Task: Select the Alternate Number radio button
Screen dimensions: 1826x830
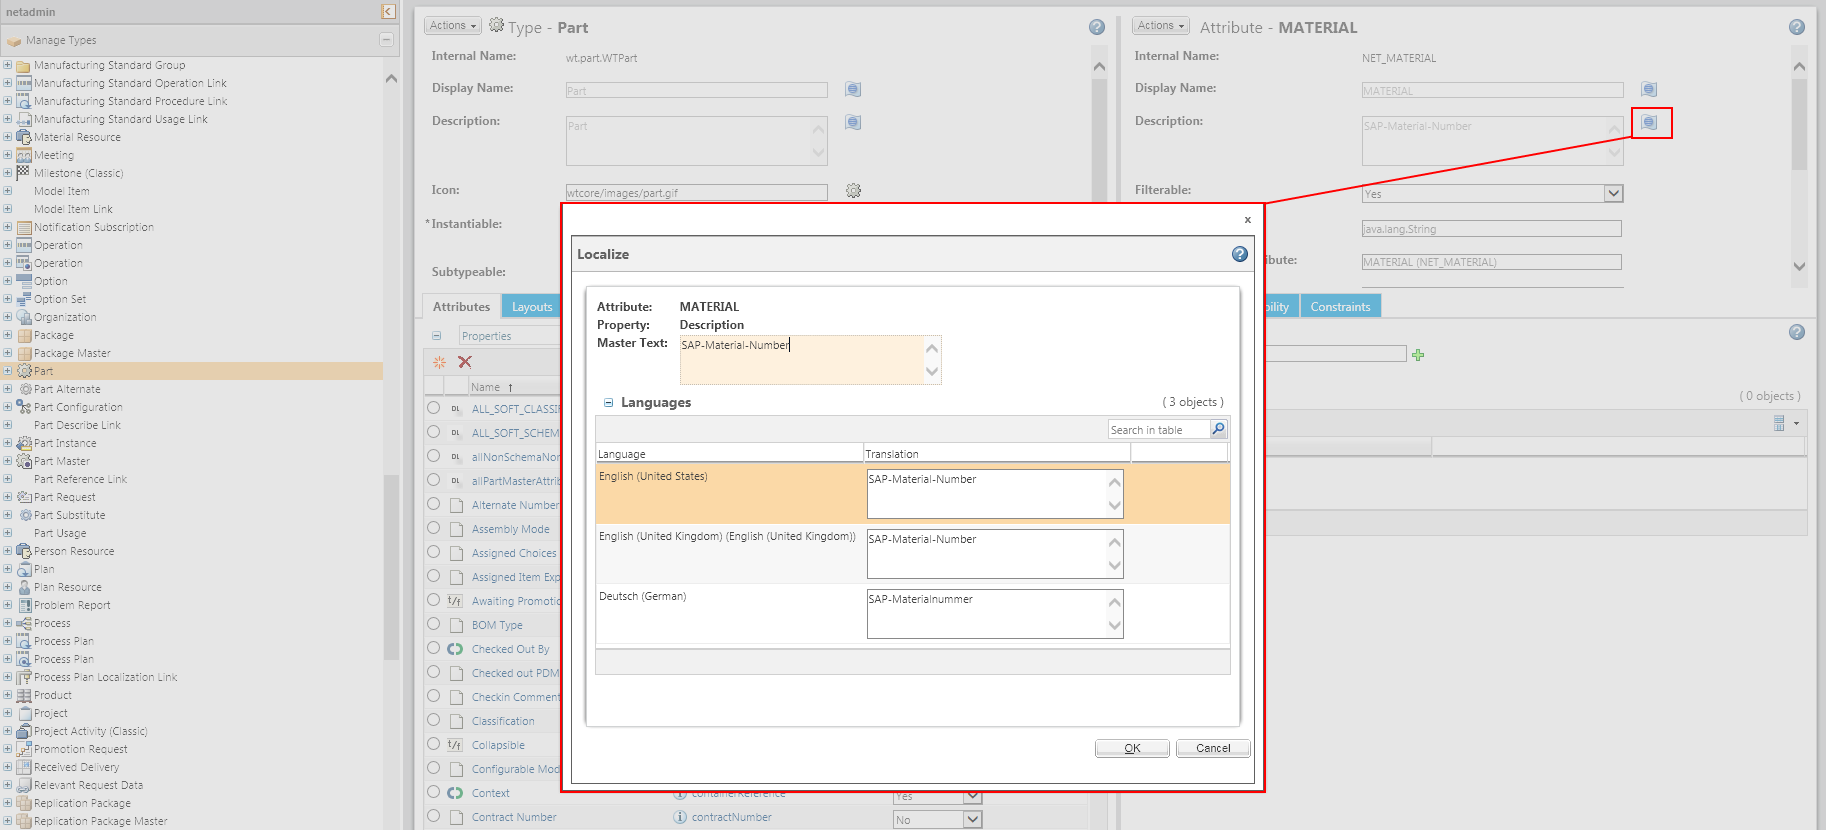Action: click(x=434, y=504)
